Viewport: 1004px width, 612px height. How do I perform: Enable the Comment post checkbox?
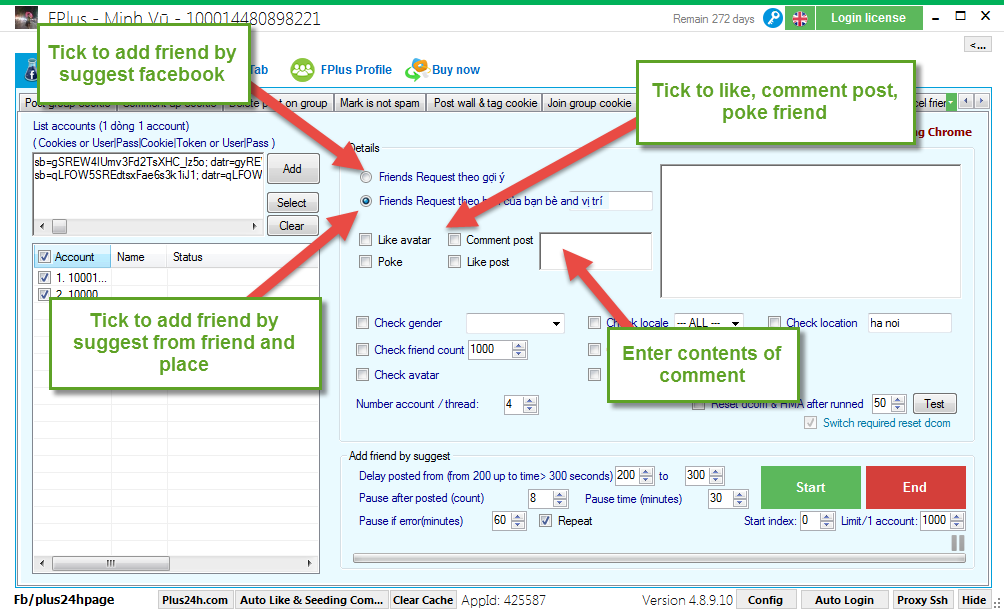pos(455,240)
